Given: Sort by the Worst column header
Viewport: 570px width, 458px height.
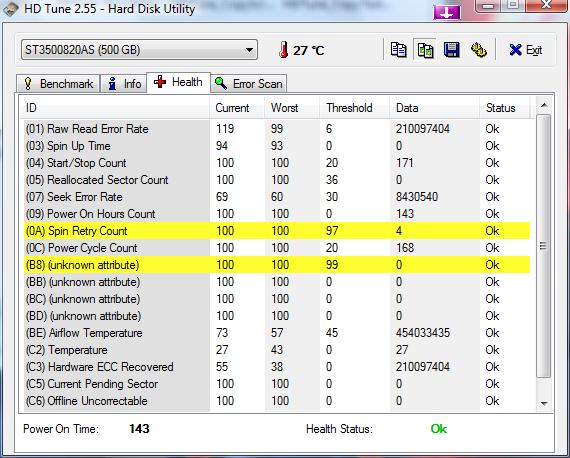Looking at the screenshot, I should pos(292,108).
